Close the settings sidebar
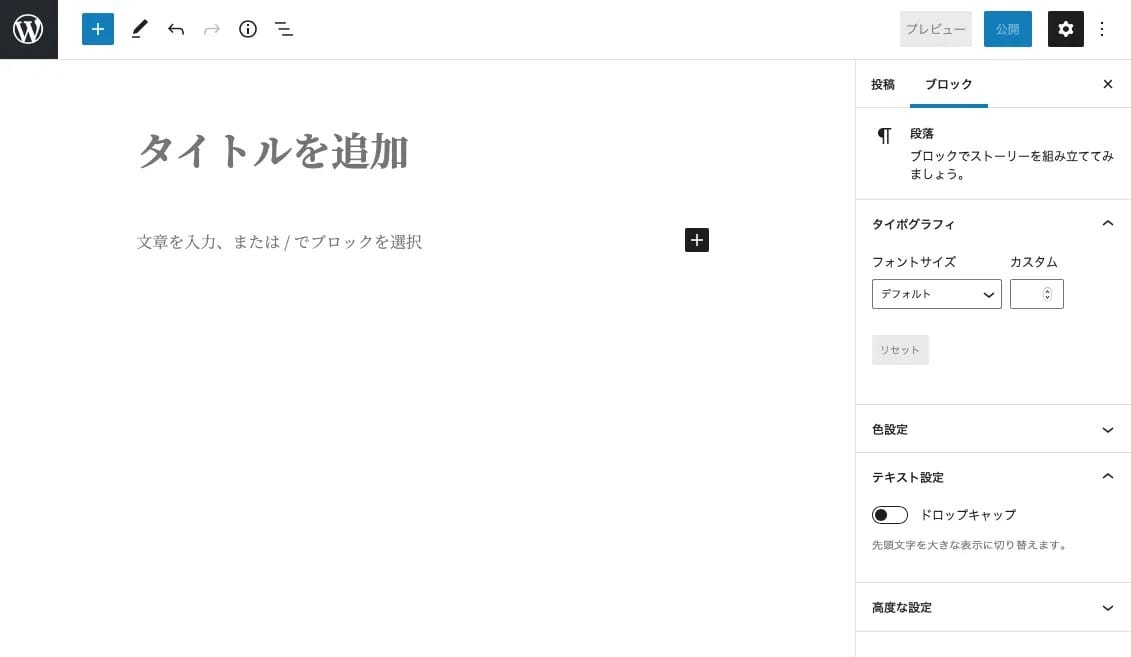Screen dimensions: 1131x657 coord(1108,84)
